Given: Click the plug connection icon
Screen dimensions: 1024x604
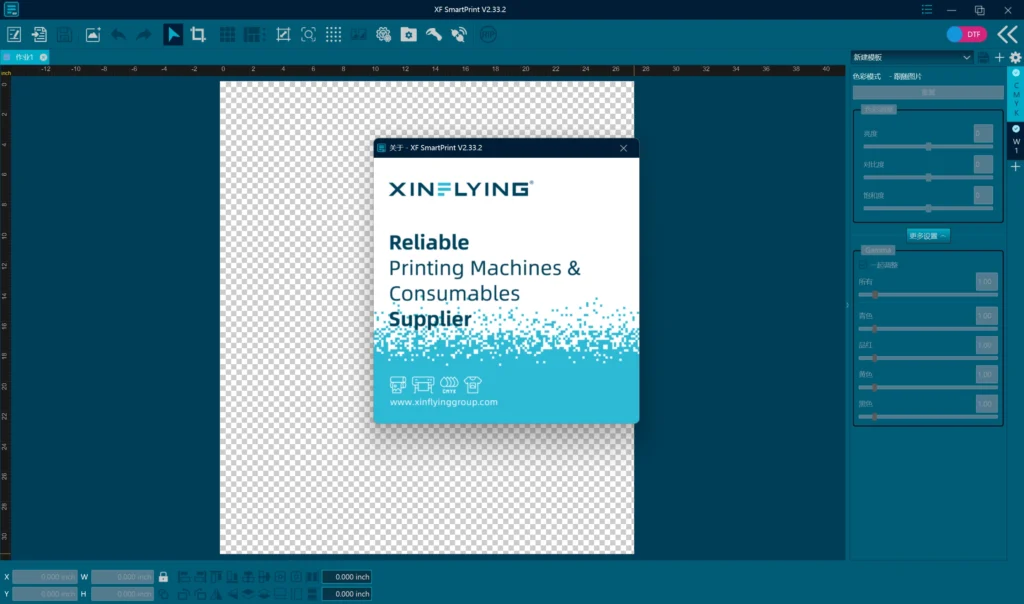Looking at the screenshot, I should pyautogui.click(x=459, y=35).
